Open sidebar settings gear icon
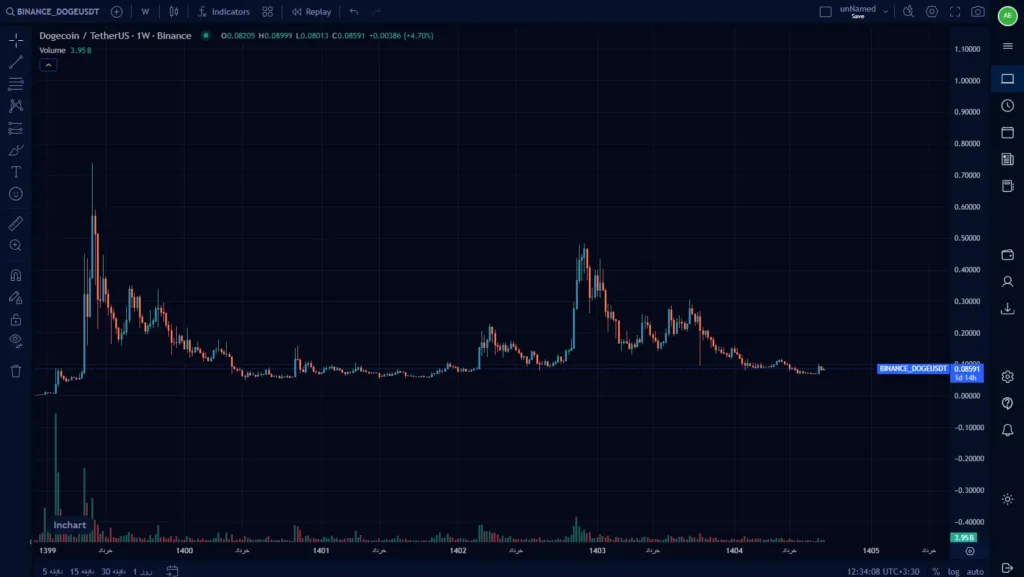The height and width of the screenshot is (577, 1024). [1008, 377]
